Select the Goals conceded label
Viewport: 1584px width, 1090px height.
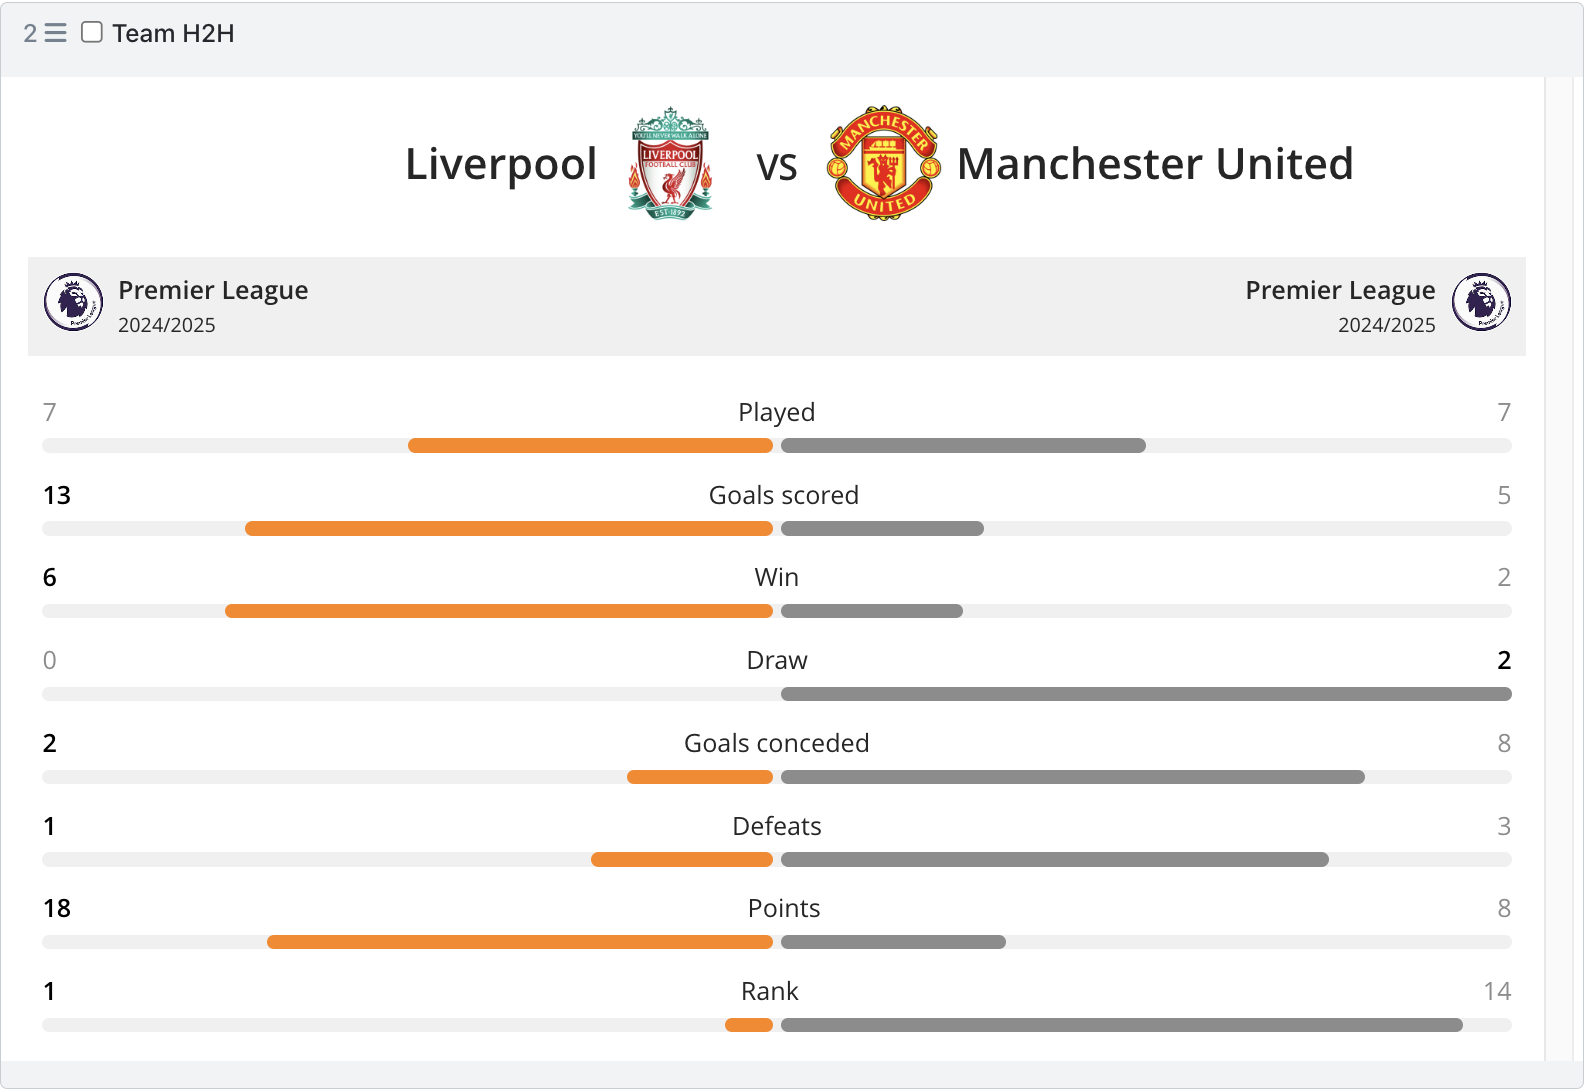click(777, 743)
